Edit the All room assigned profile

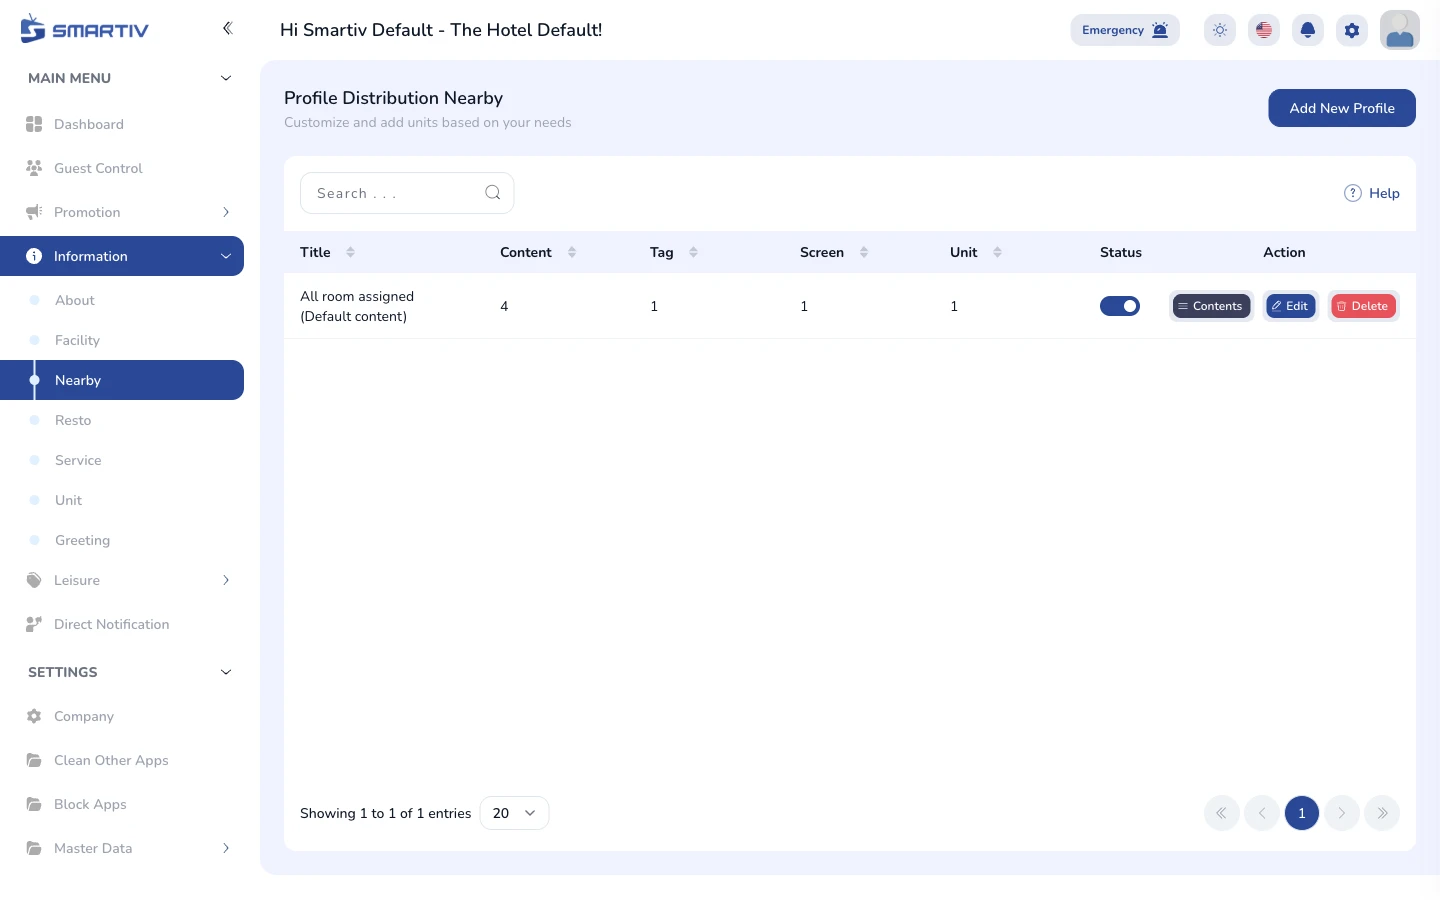point(1291,306)
